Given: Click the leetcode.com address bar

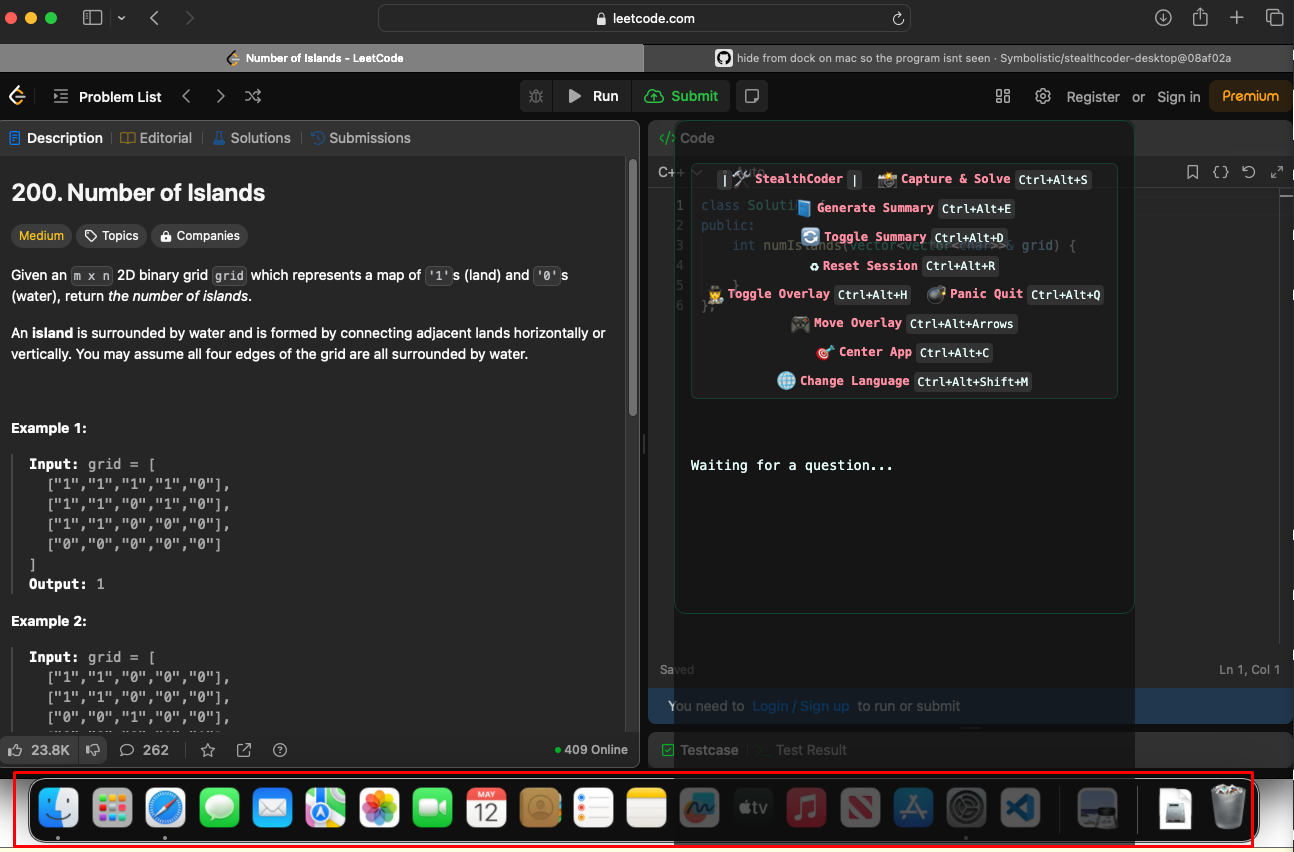Looking at the screenshot, I should [x=644, y=18].
